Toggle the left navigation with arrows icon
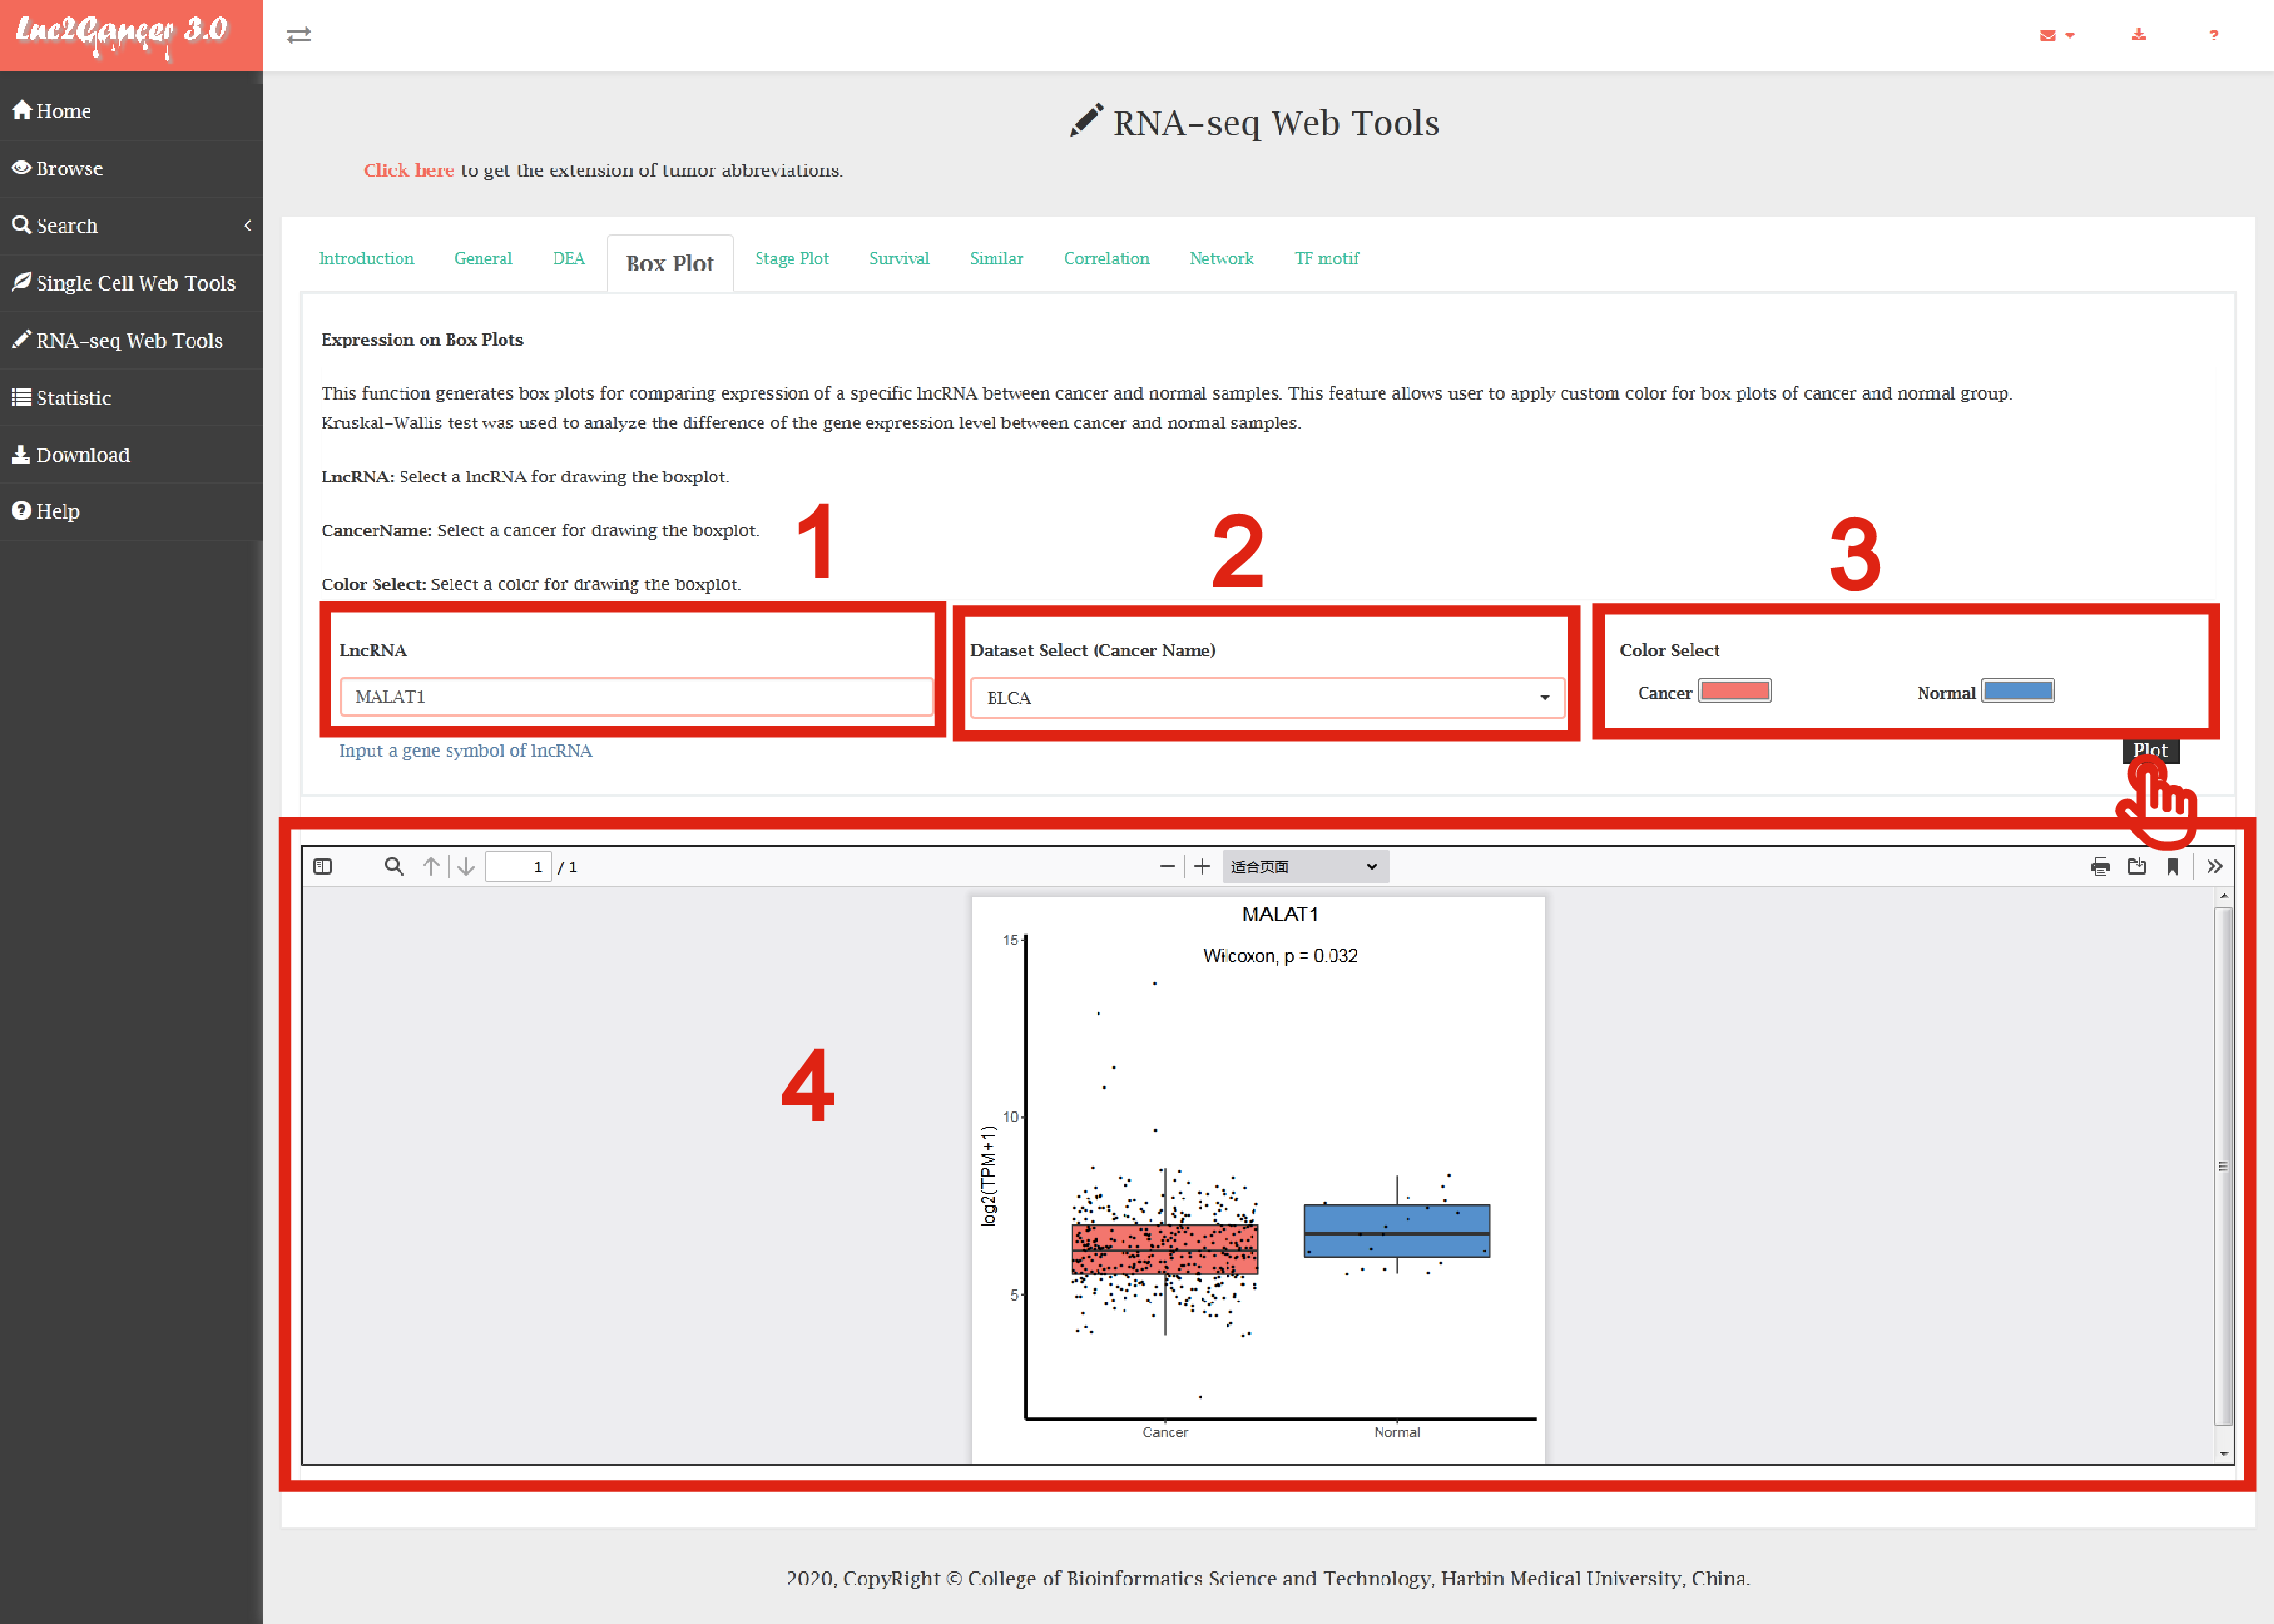Screen dimensions: 2274x1624 click(x=298, y=36)
